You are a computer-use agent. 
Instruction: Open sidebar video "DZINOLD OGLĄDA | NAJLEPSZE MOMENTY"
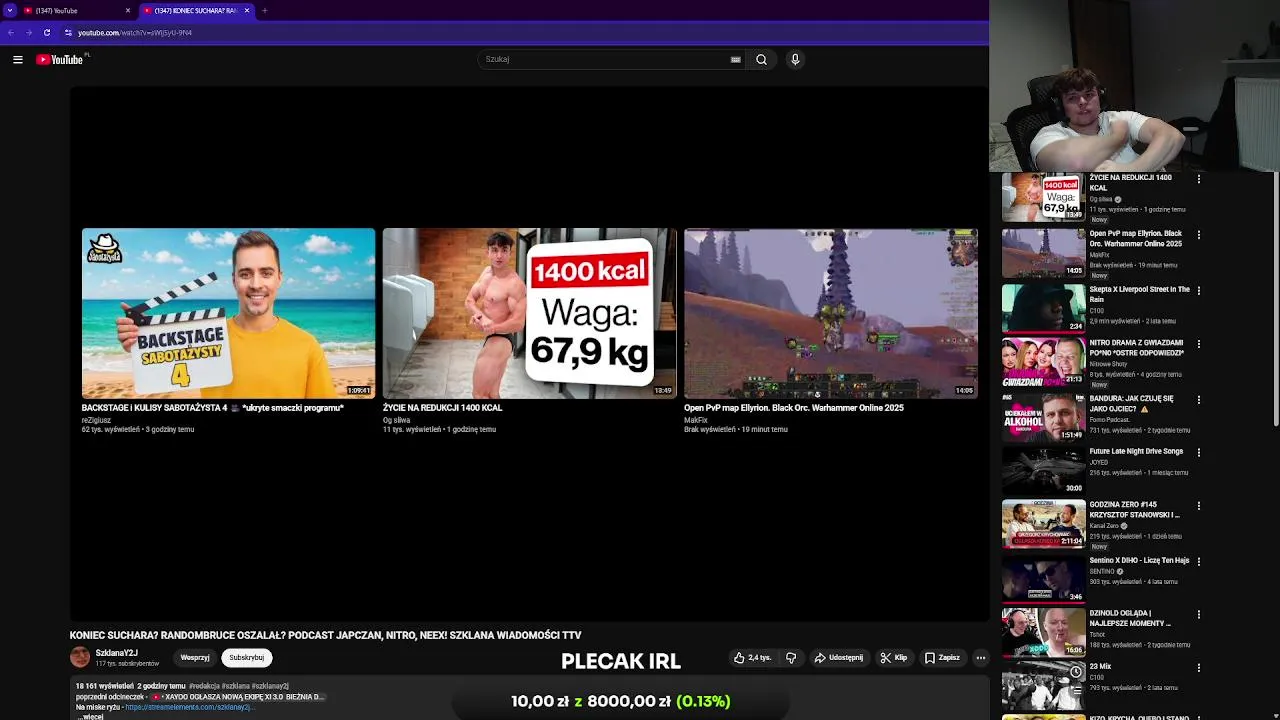(1130, 618)
